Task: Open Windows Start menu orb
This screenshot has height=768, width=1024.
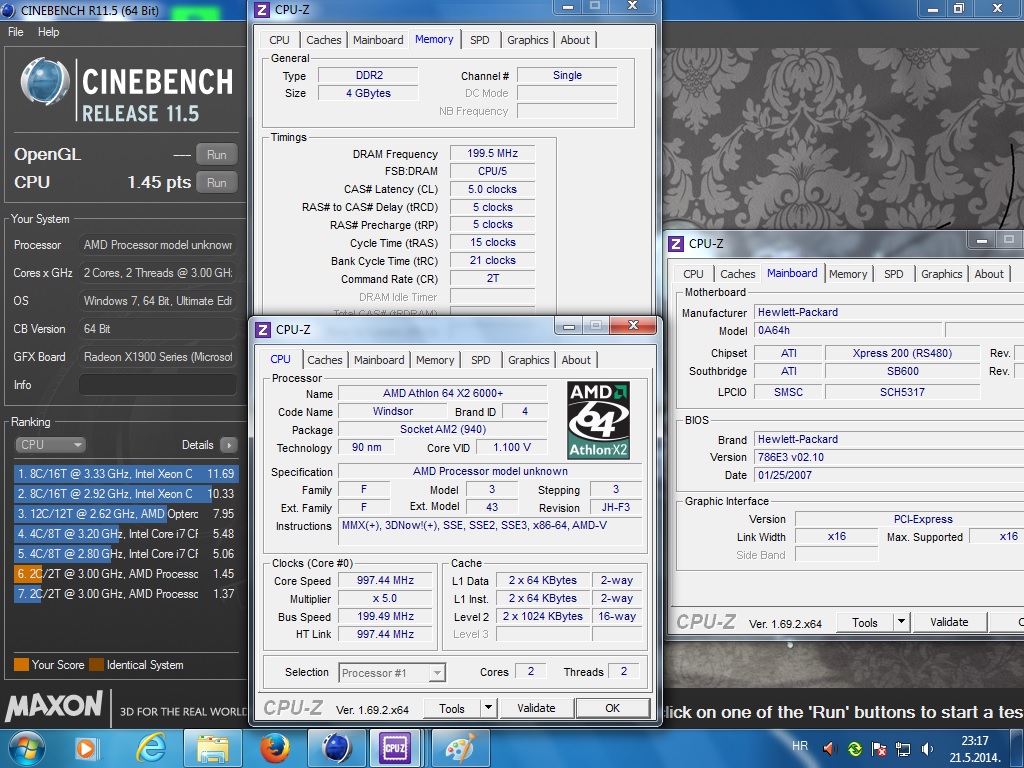Action: point(27,748)
